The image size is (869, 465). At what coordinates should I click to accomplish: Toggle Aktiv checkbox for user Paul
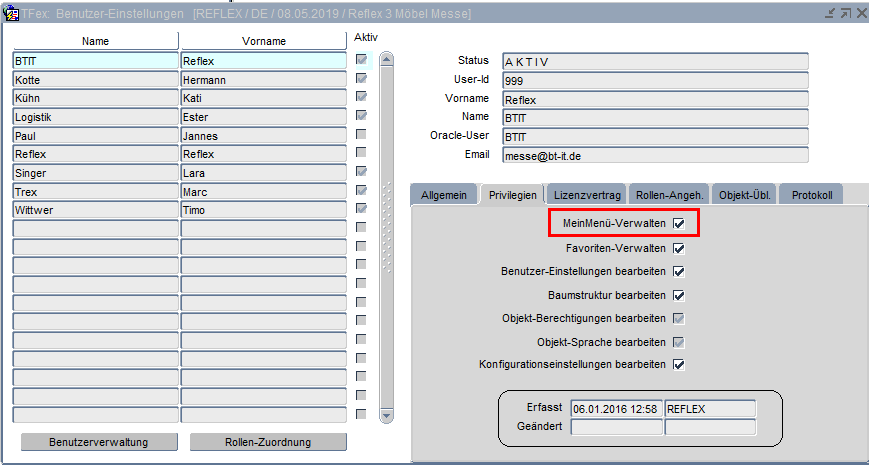(361, 135)
